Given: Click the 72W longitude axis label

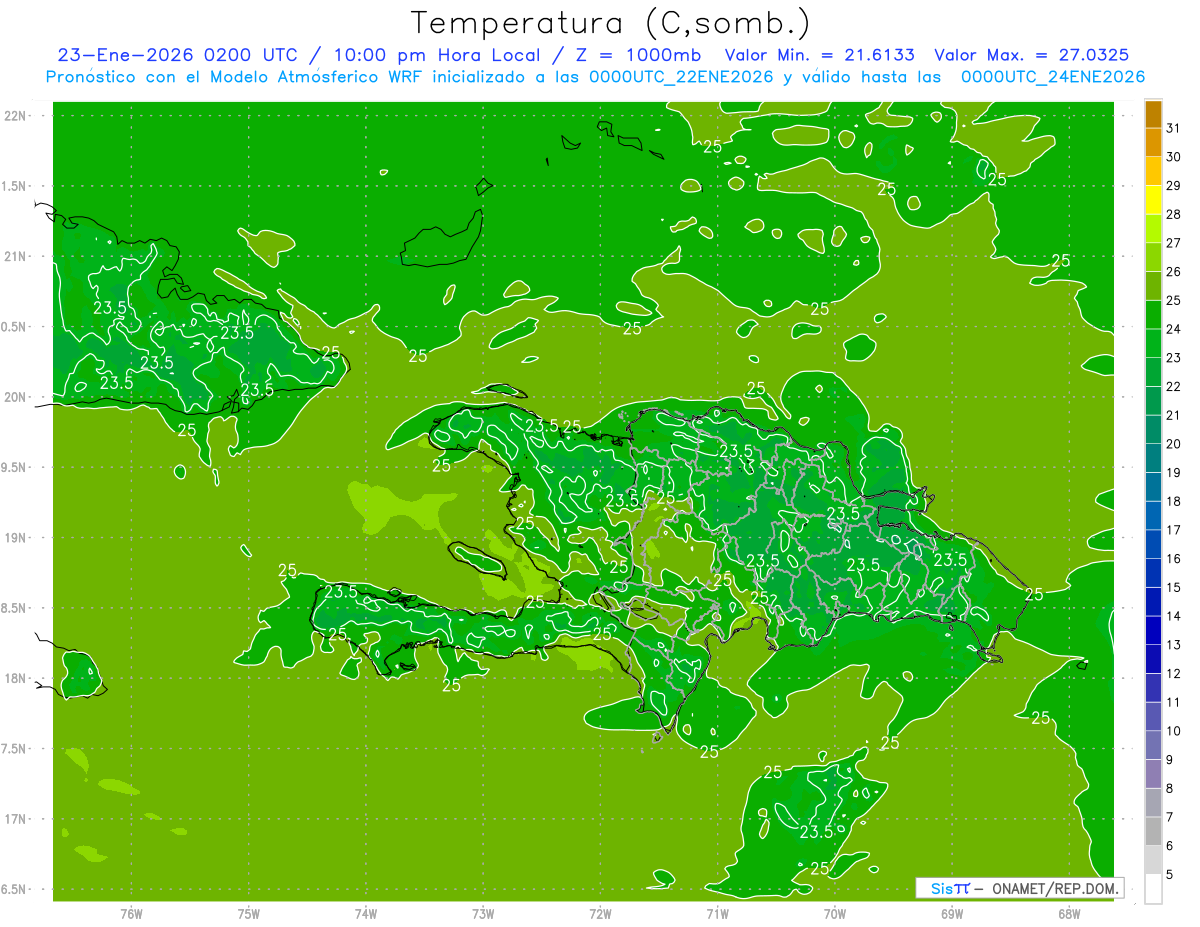Looking at the screenshot, I should click(601, 913).
